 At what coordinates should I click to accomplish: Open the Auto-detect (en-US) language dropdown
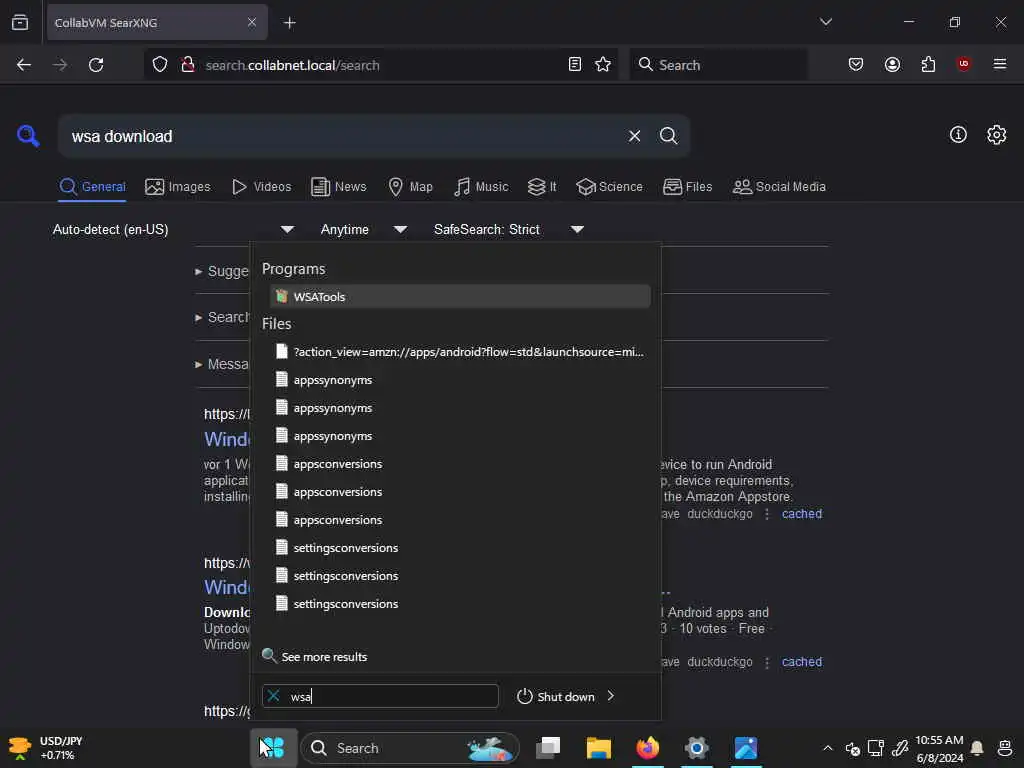pyautogui.click(x=174, y=229)
